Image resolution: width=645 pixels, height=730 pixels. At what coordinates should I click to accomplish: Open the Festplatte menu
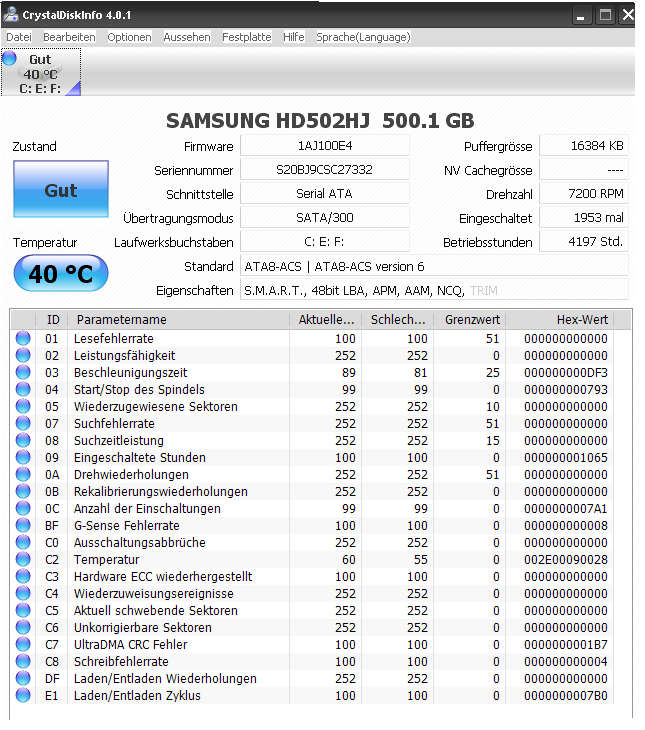[x=246, y=37]
